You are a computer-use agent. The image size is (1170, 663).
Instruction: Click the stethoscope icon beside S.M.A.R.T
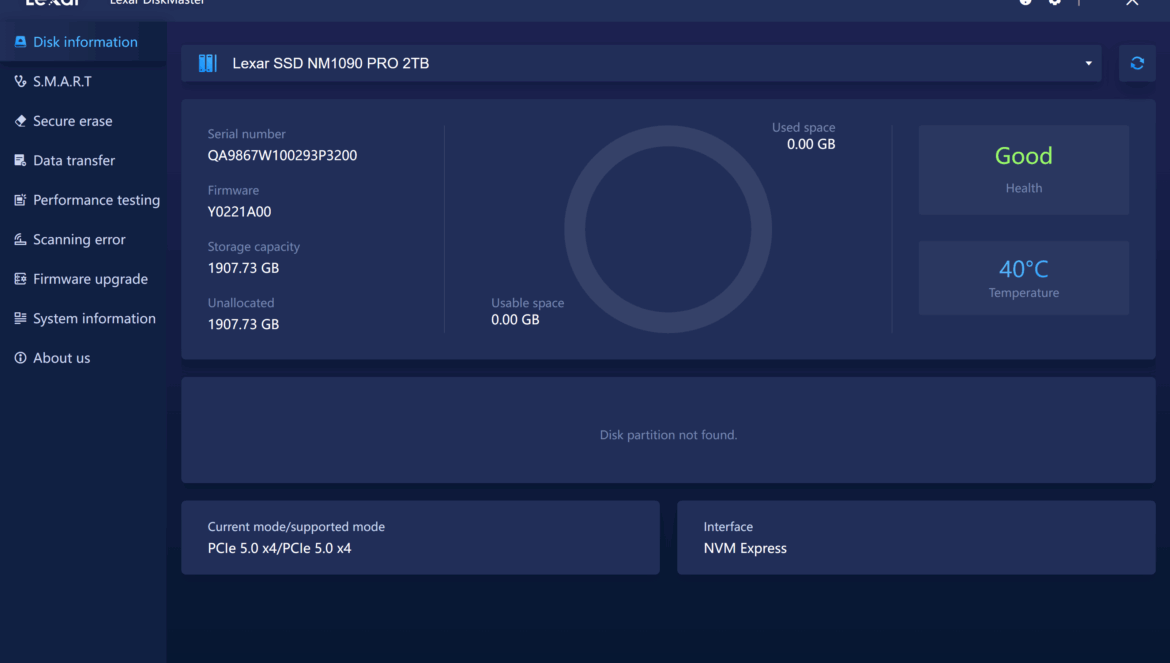pos(20,81)
